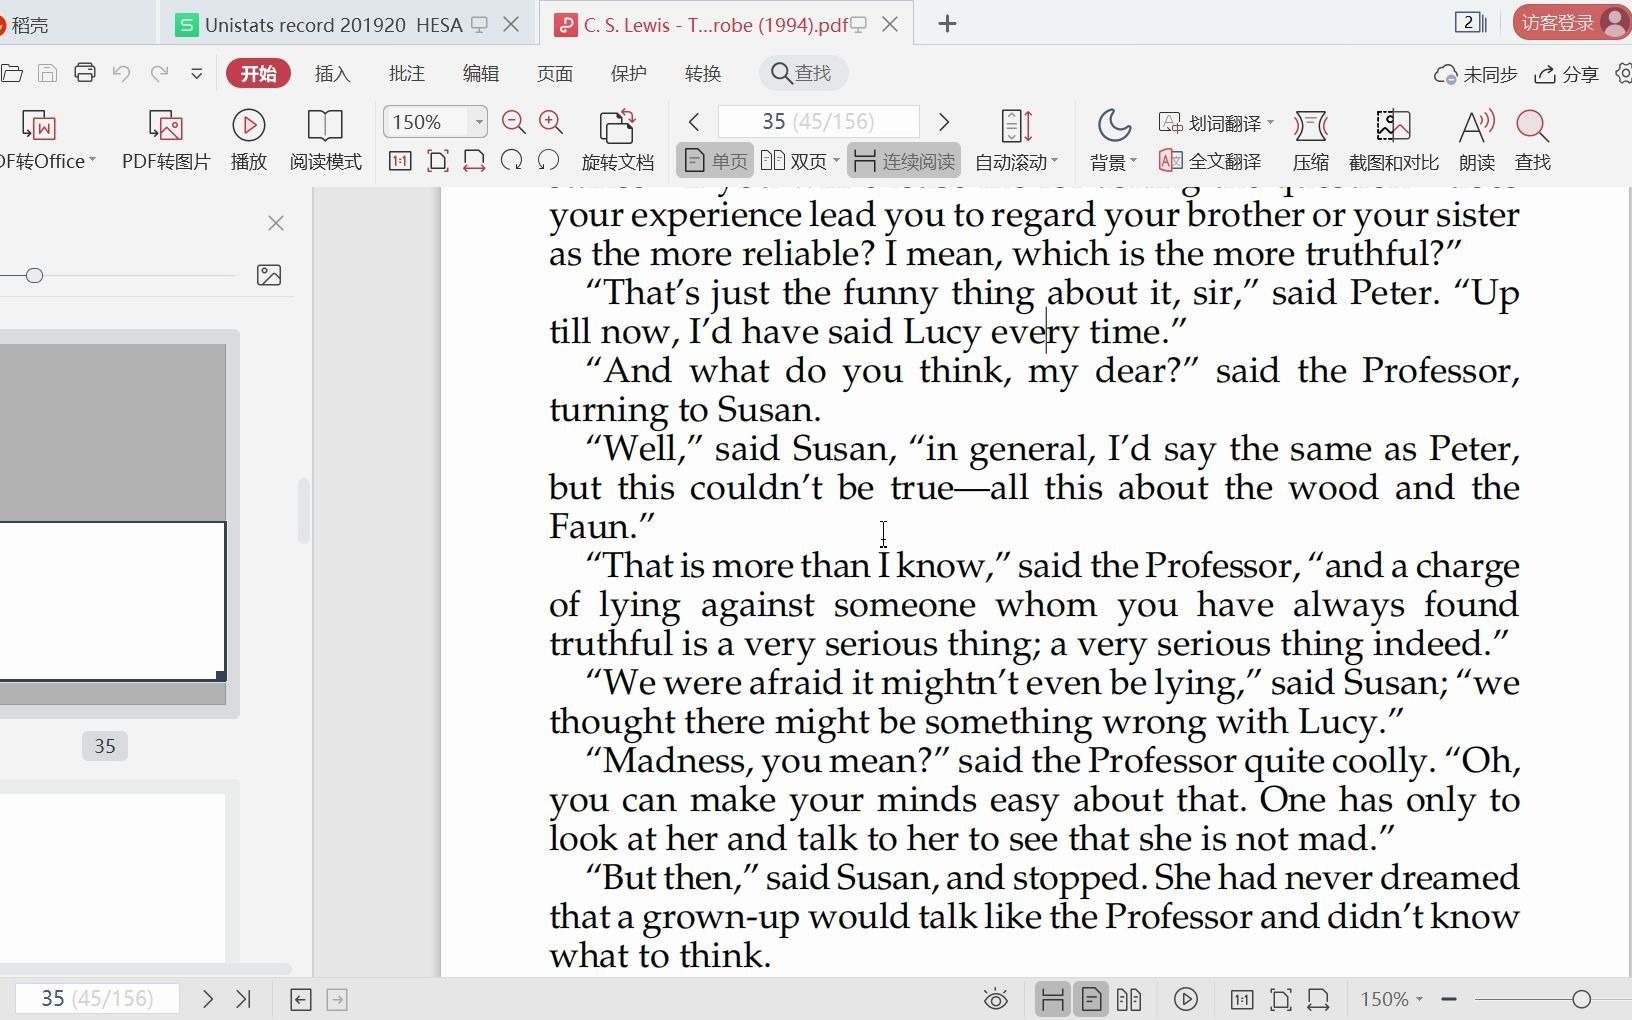Open status bar 150% zoom dropdown
Image resolution: width=1632 pixels, height=1020 pixels.
1391,999
